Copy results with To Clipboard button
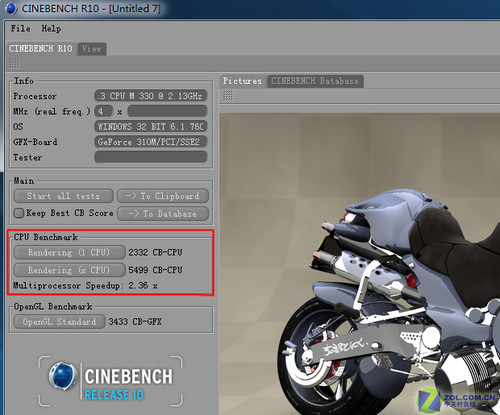 click(163, 196)
